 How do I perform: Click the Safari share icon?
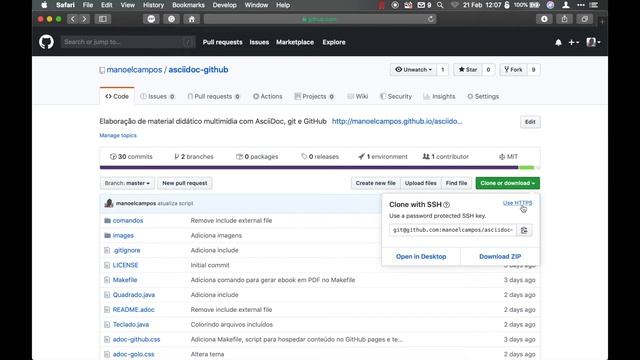(564, 19)
